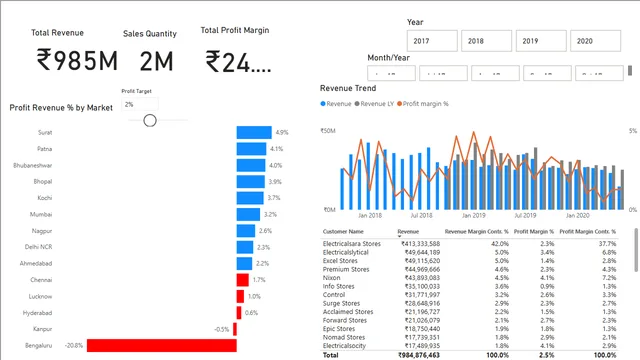Click the Profit Target slider handle
Image resolution: width=640 pixels, height=360 pixels.
coord(150,120)
